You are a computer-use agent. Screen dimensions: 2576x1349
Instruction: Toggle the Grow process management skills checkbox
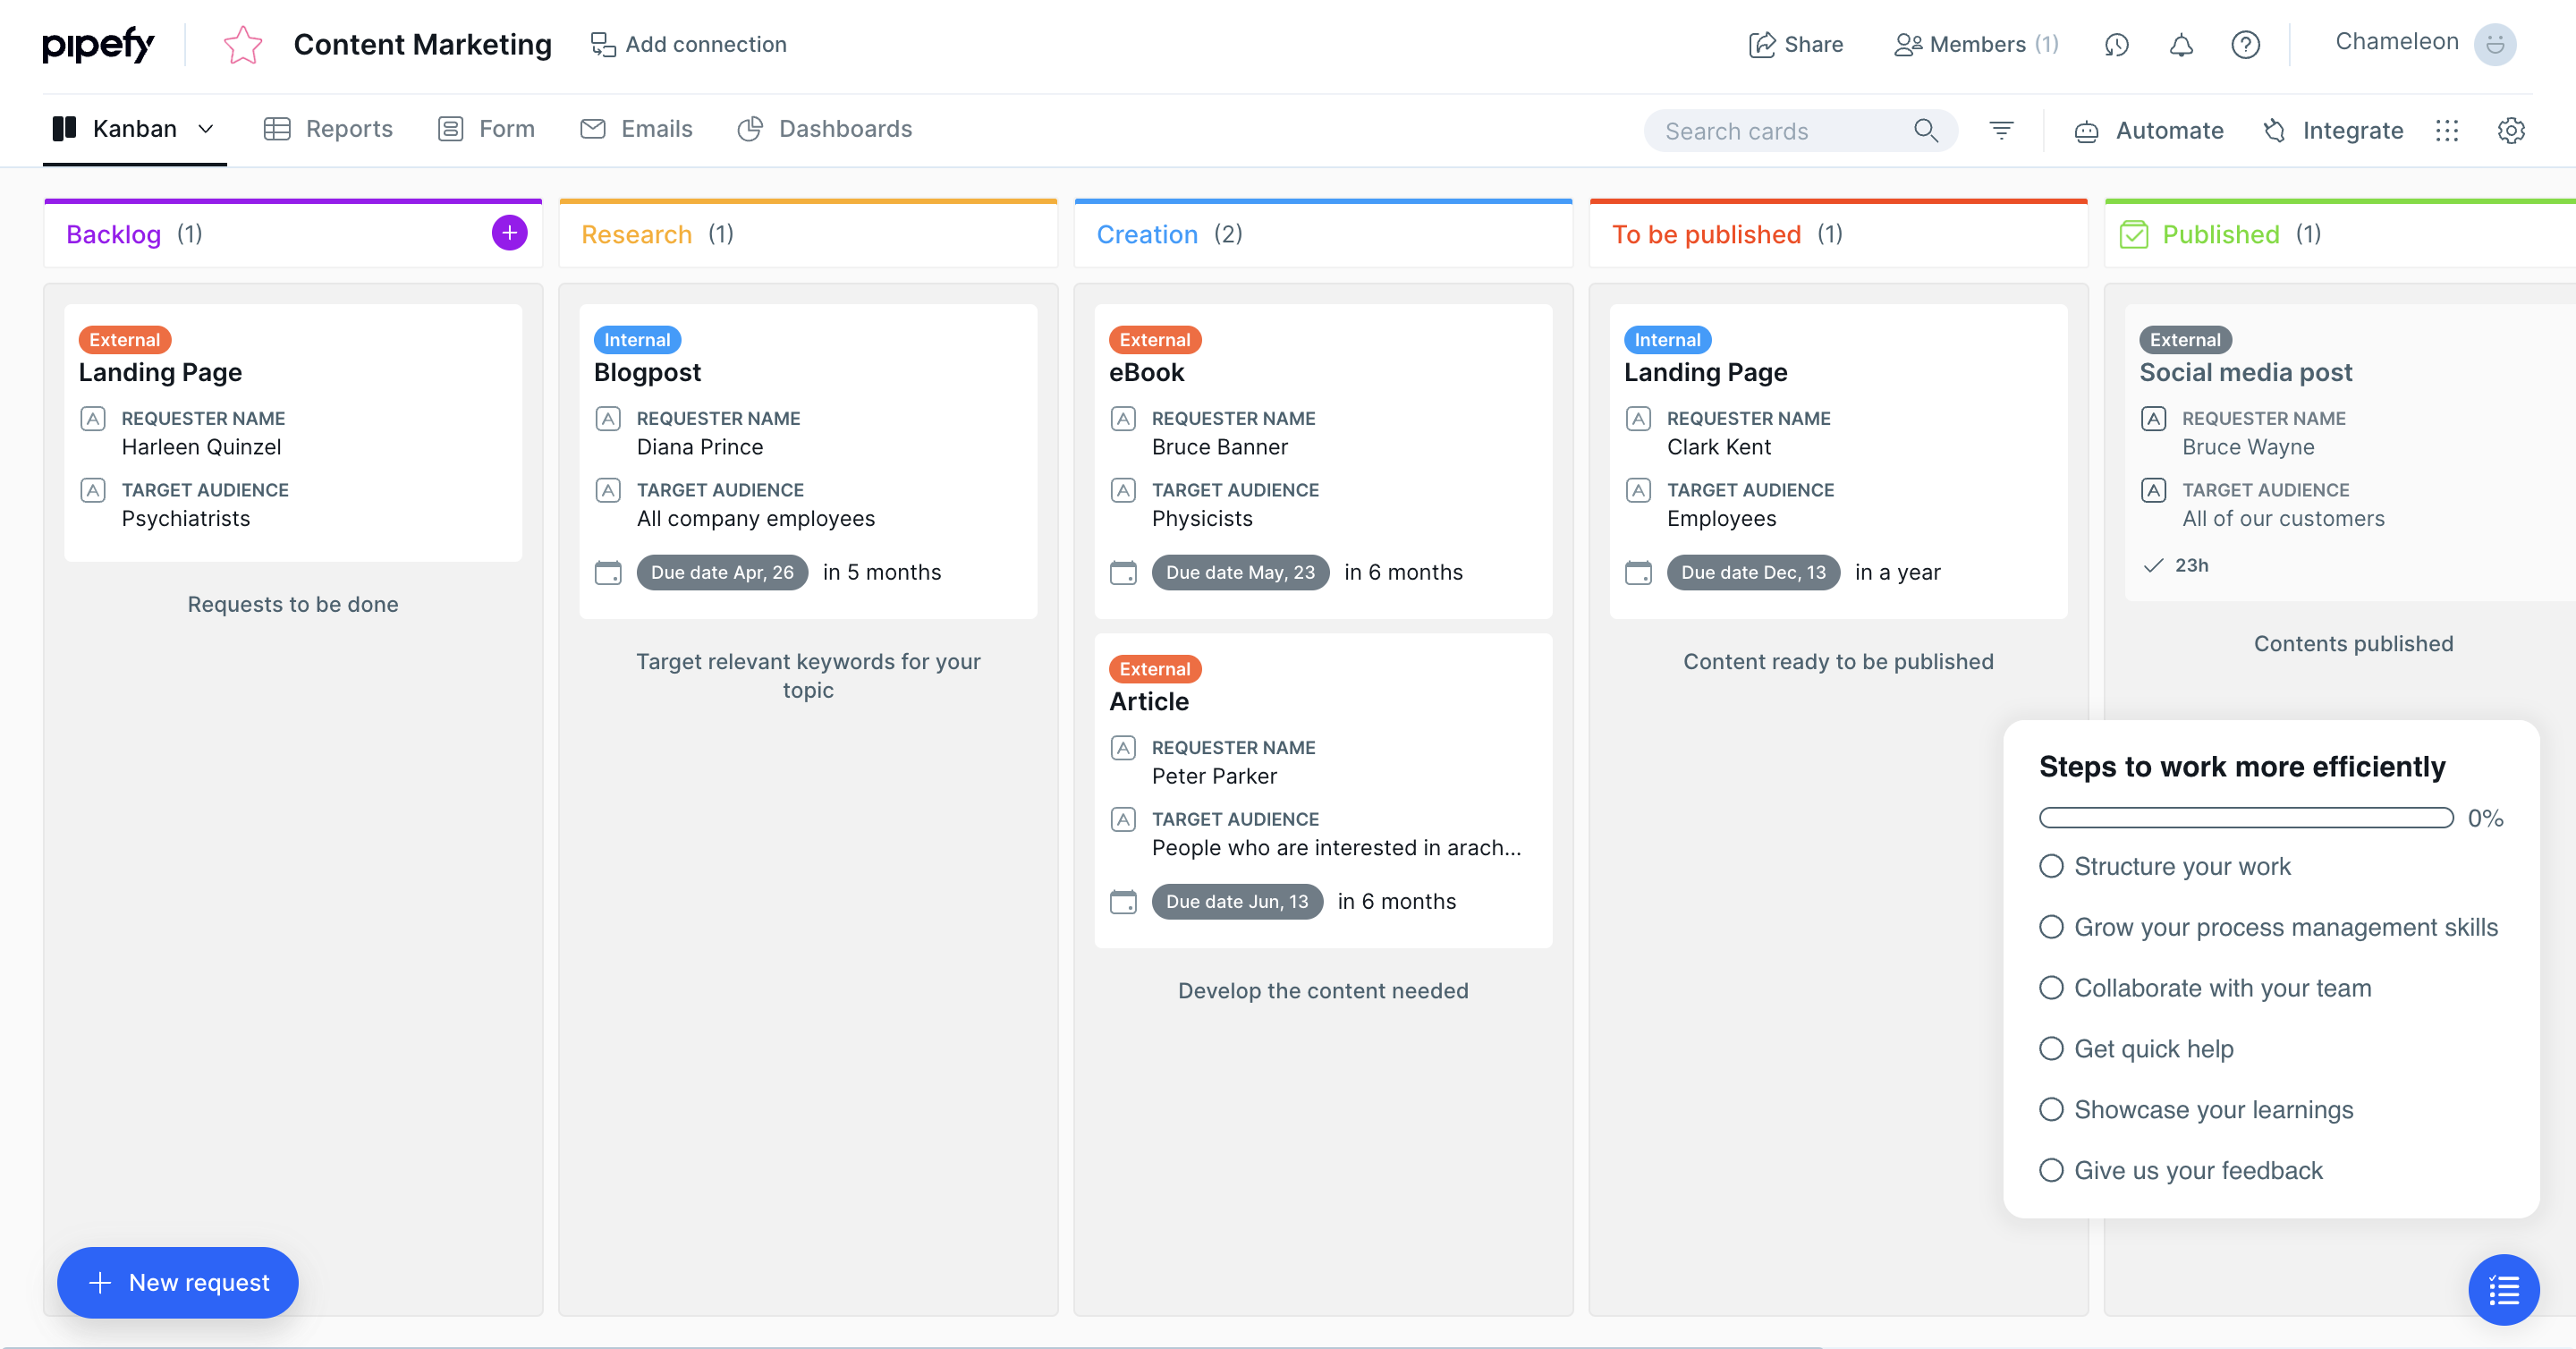[2049, 927]
